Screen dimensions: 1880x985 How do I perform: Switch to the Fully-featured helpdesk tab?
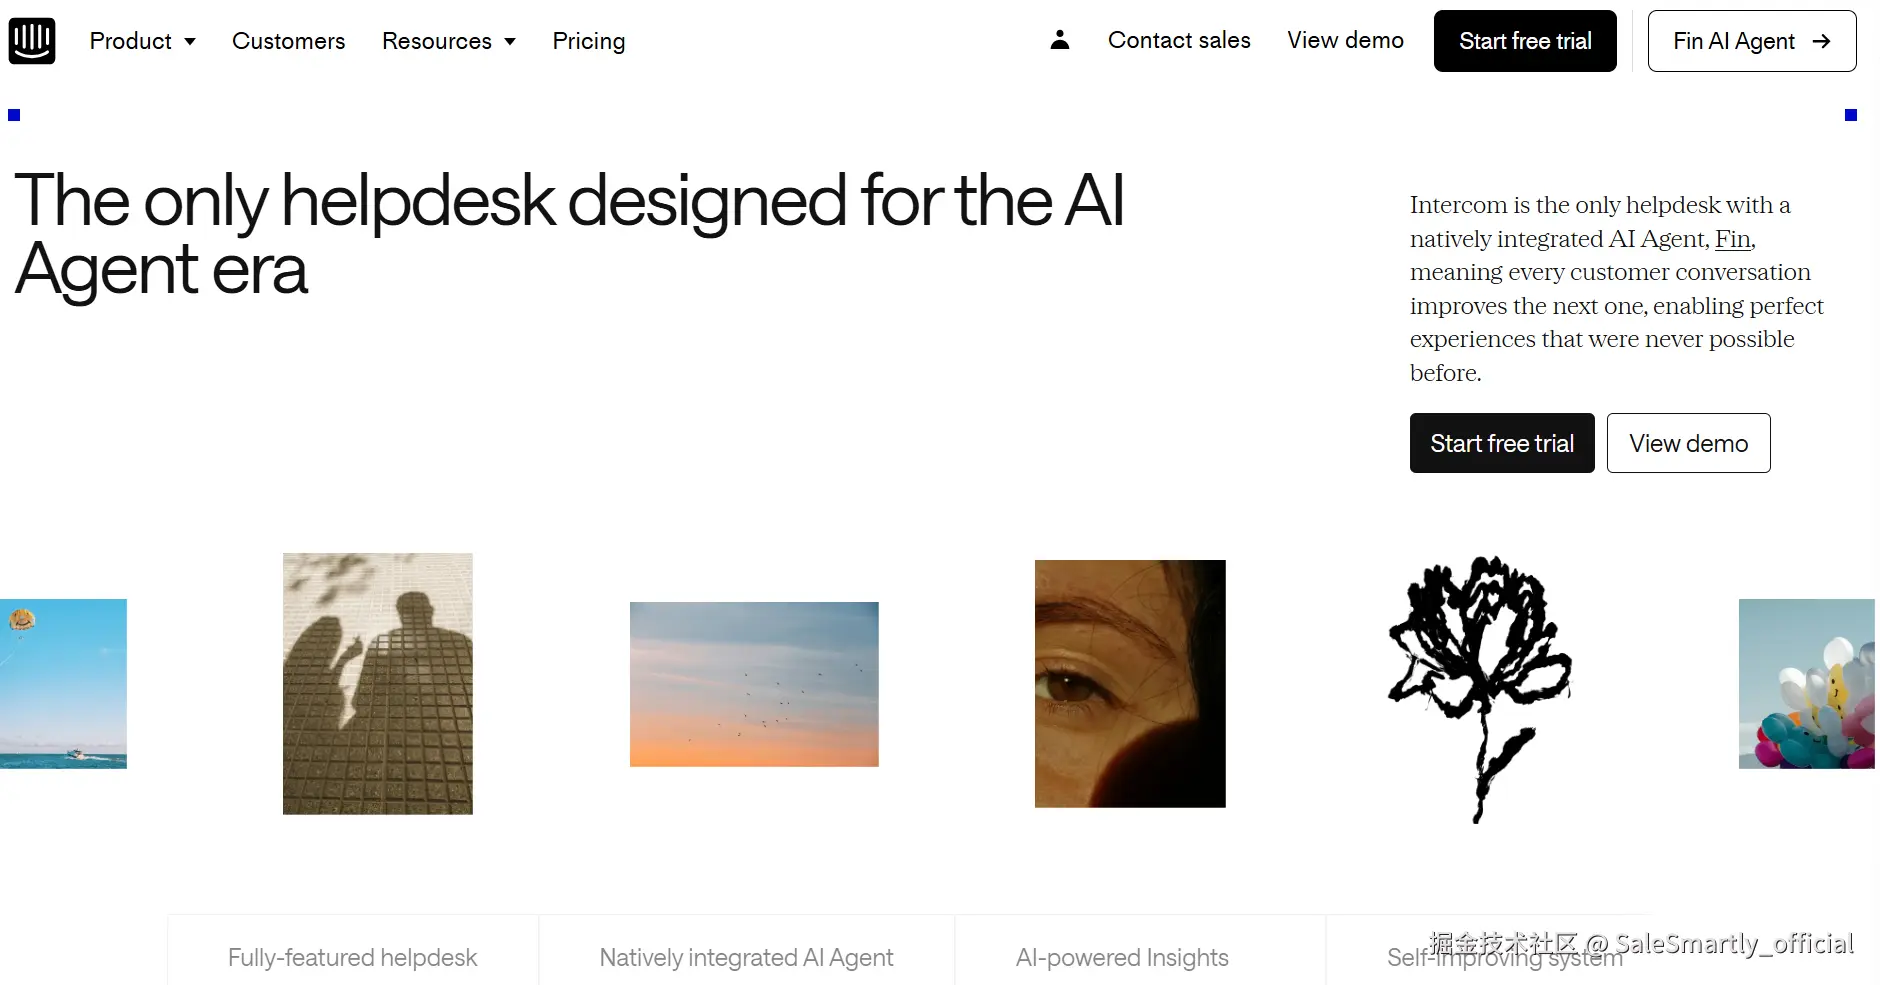pos(352,957)
